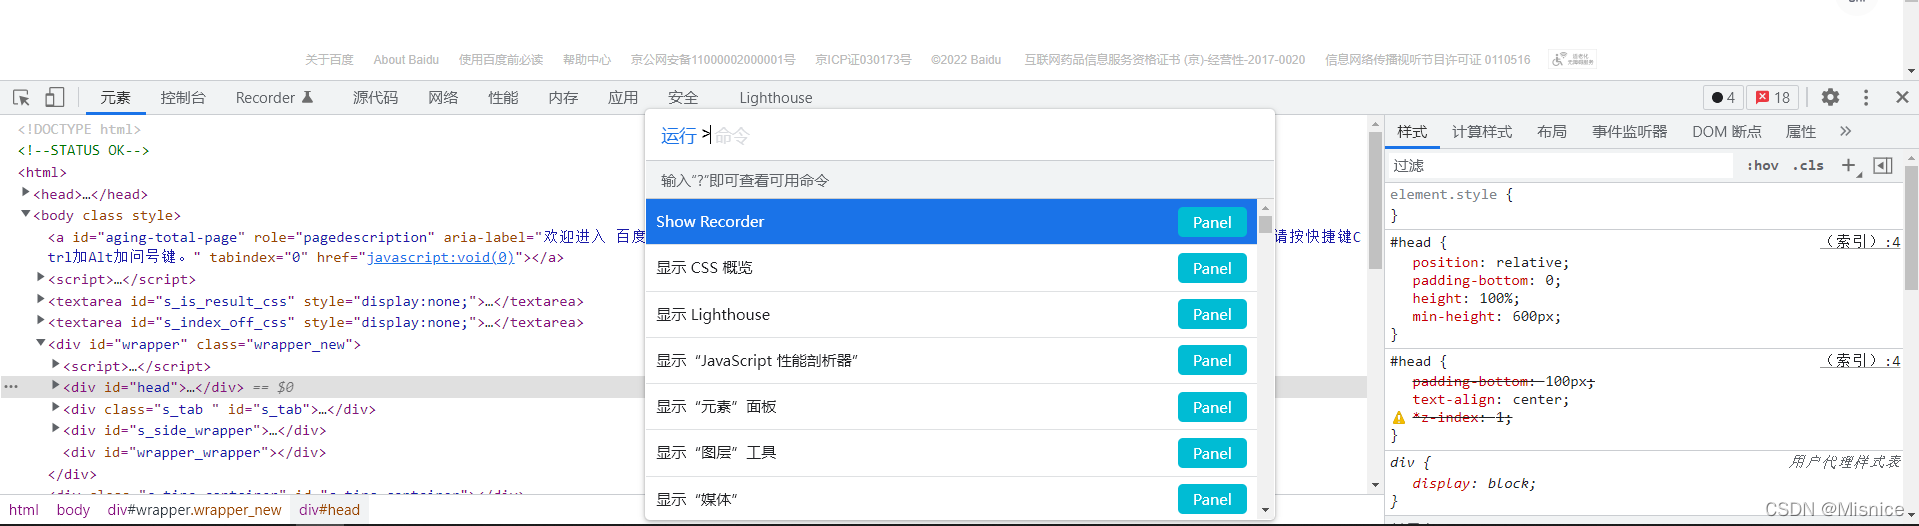Choose 显示 JavaScript 性能剖析器 command

click(x=951, y=360)
